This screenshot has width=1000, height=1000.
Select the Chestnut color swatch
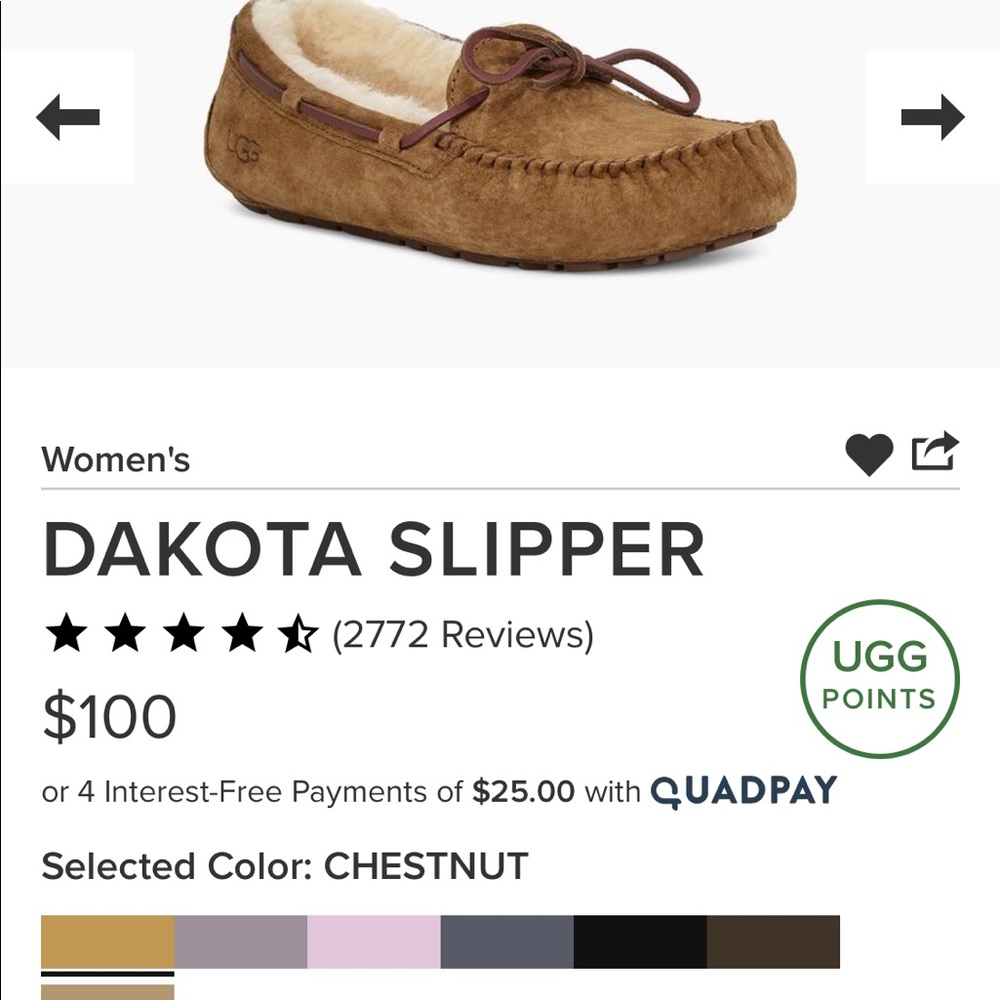click(x=105, y=943)
